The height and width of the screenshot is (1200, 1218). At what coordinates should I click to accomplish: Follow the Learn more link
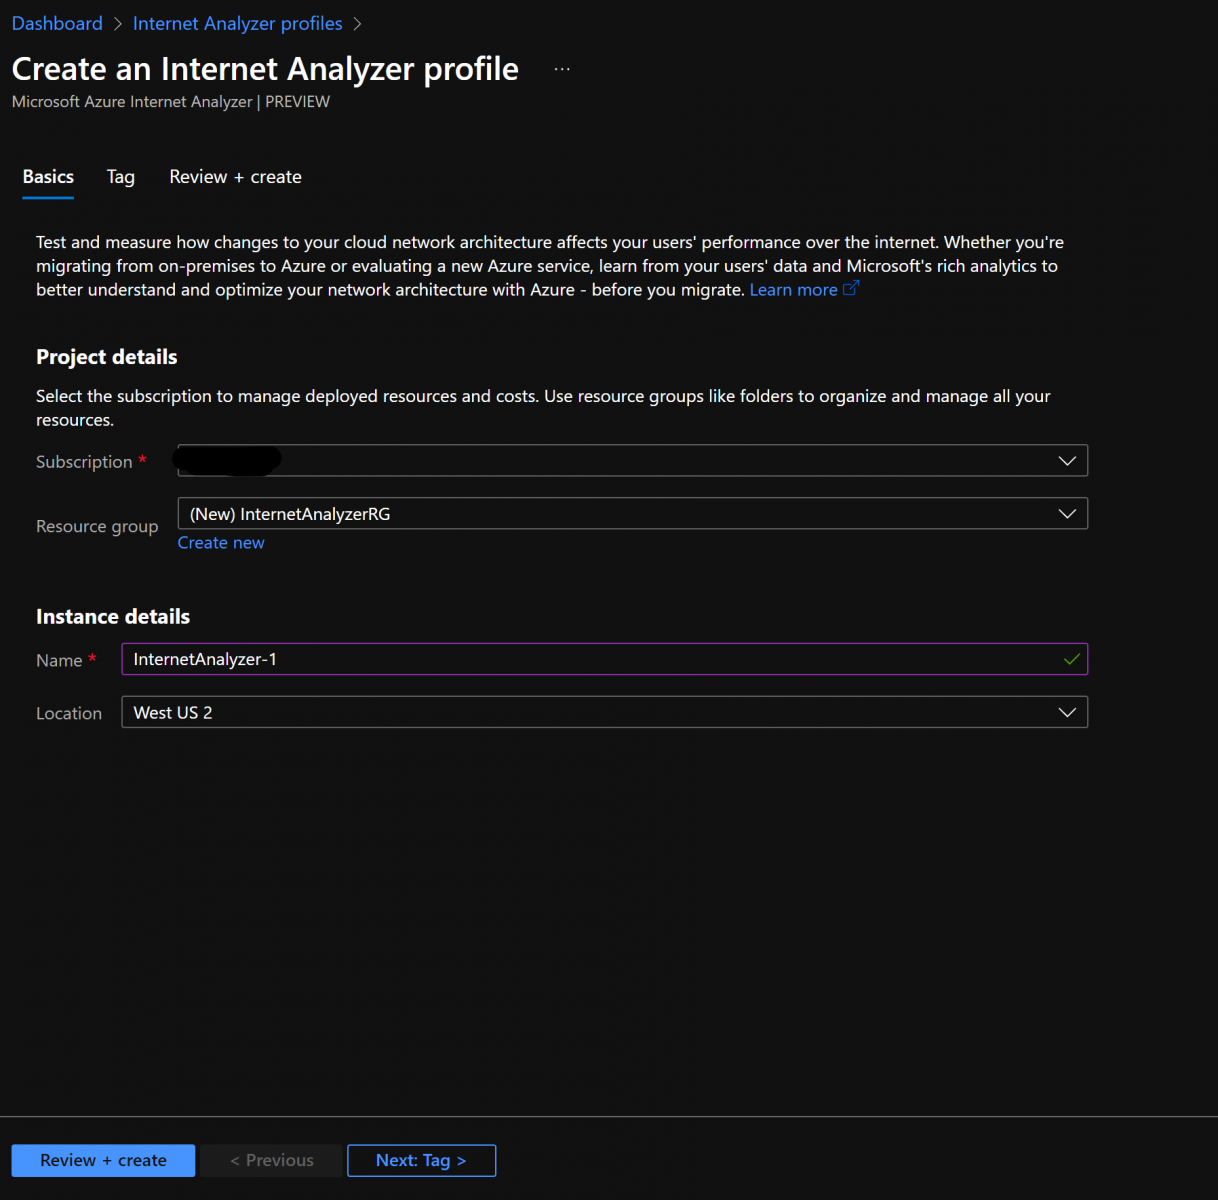793,290
